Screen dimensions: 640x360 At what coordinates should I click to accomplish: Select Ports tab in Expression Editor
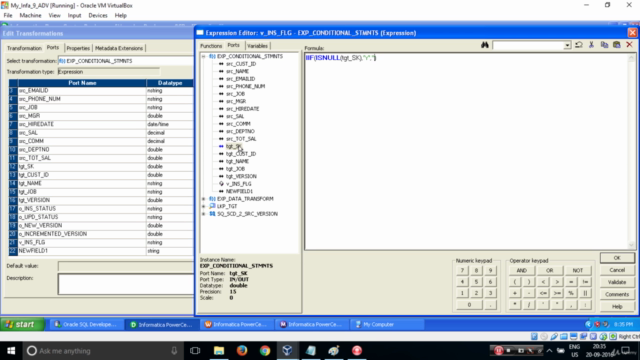(x=233, y=45)
